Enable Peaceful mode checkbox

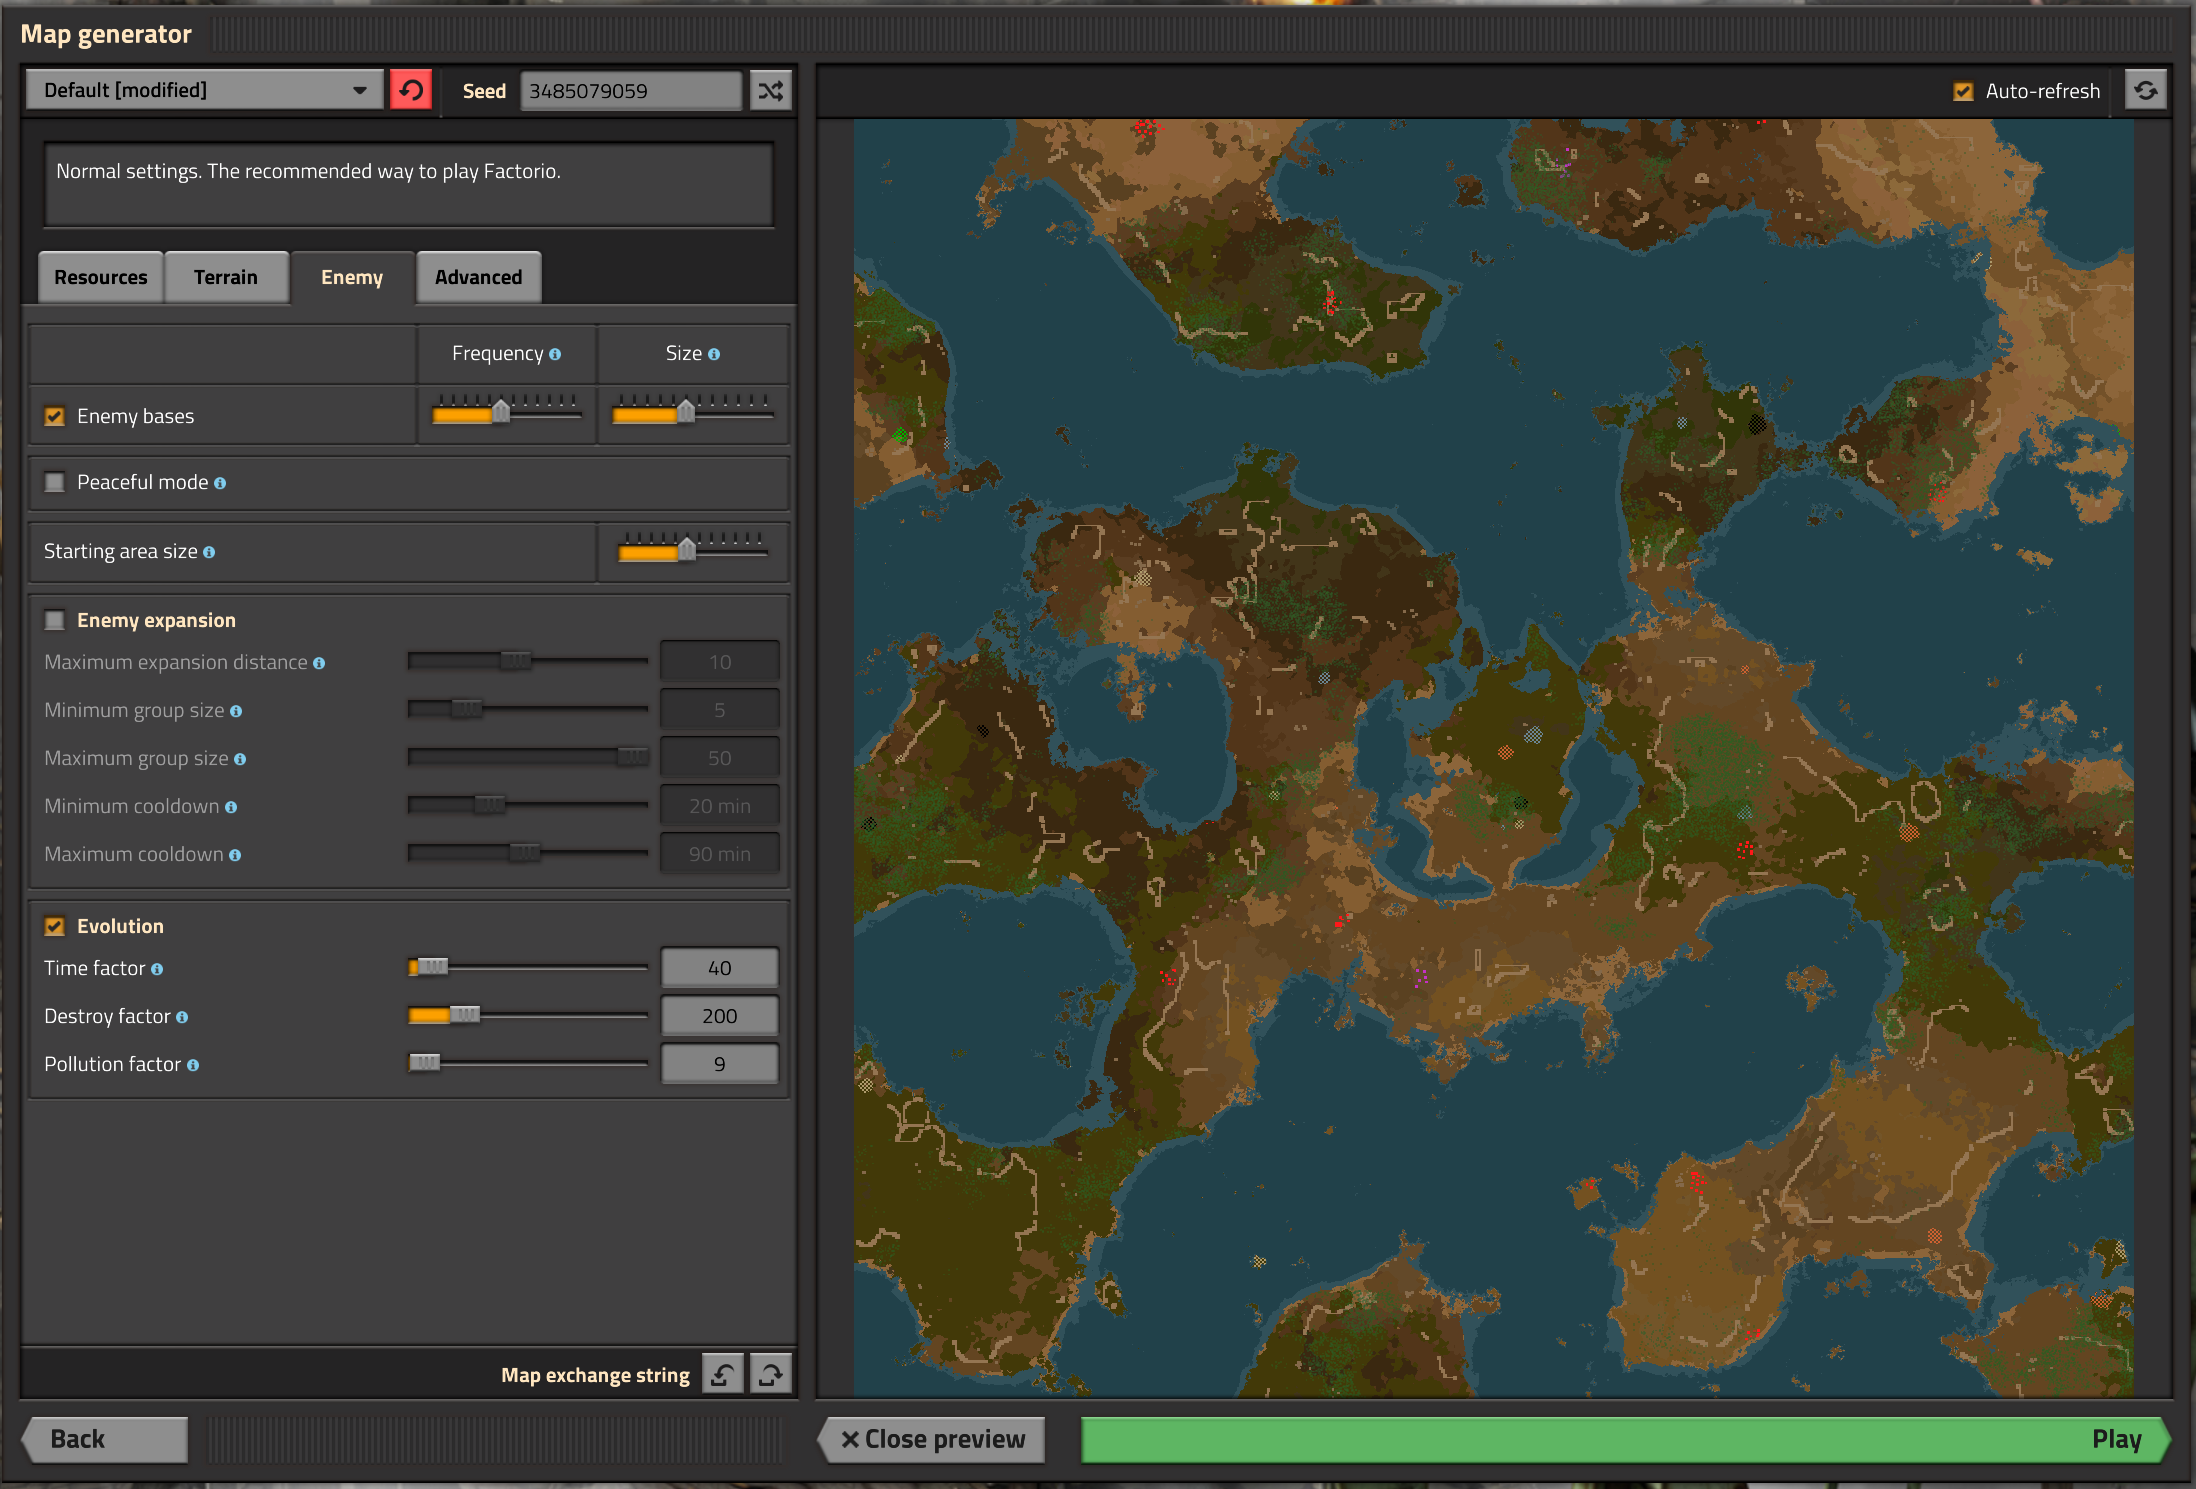[55, 482]
